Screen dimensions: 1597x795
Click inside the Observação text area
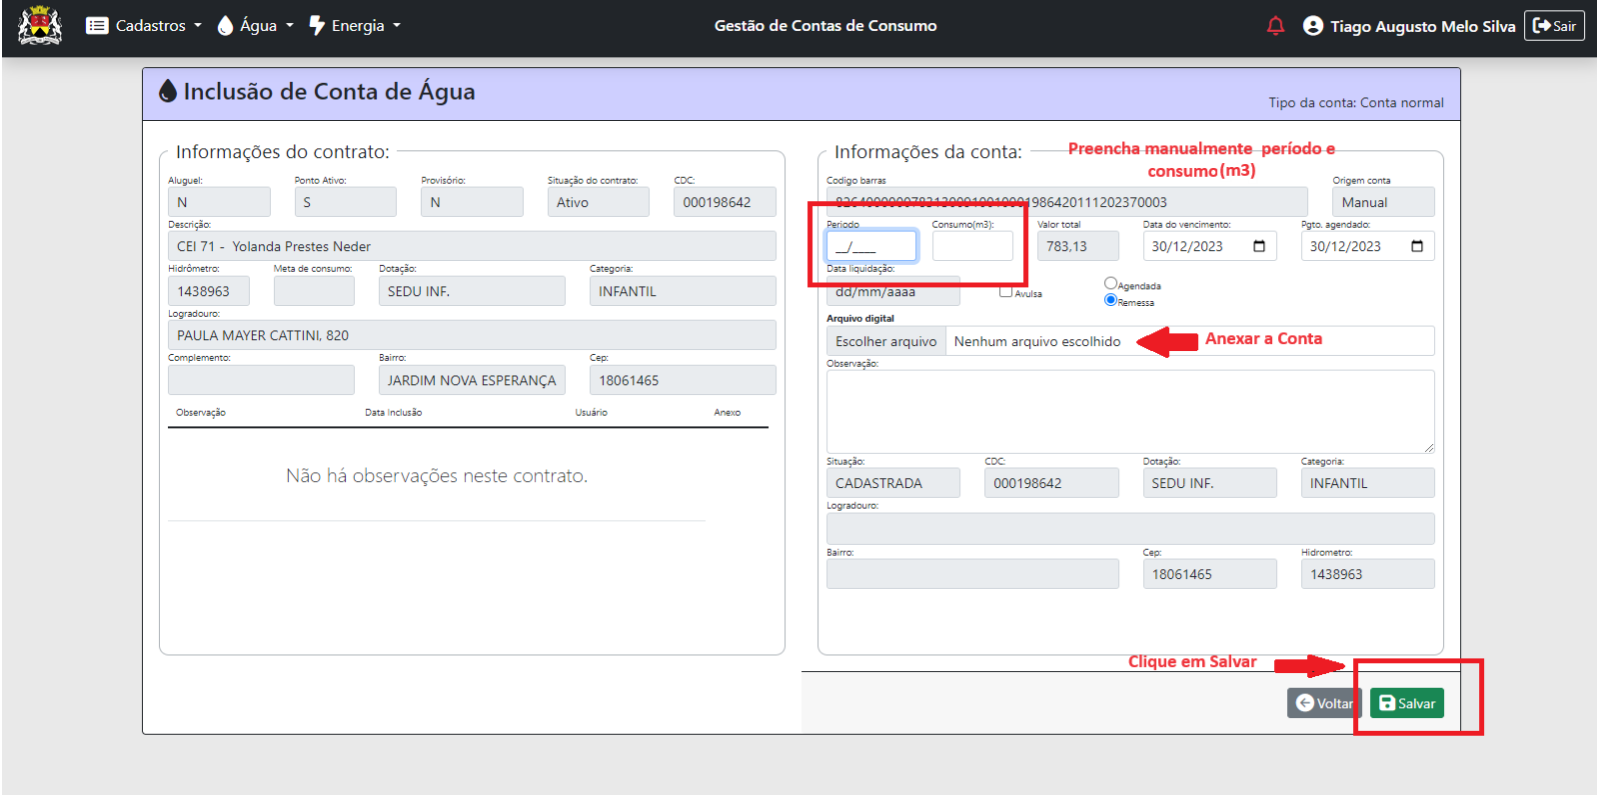click(1130, 411)
